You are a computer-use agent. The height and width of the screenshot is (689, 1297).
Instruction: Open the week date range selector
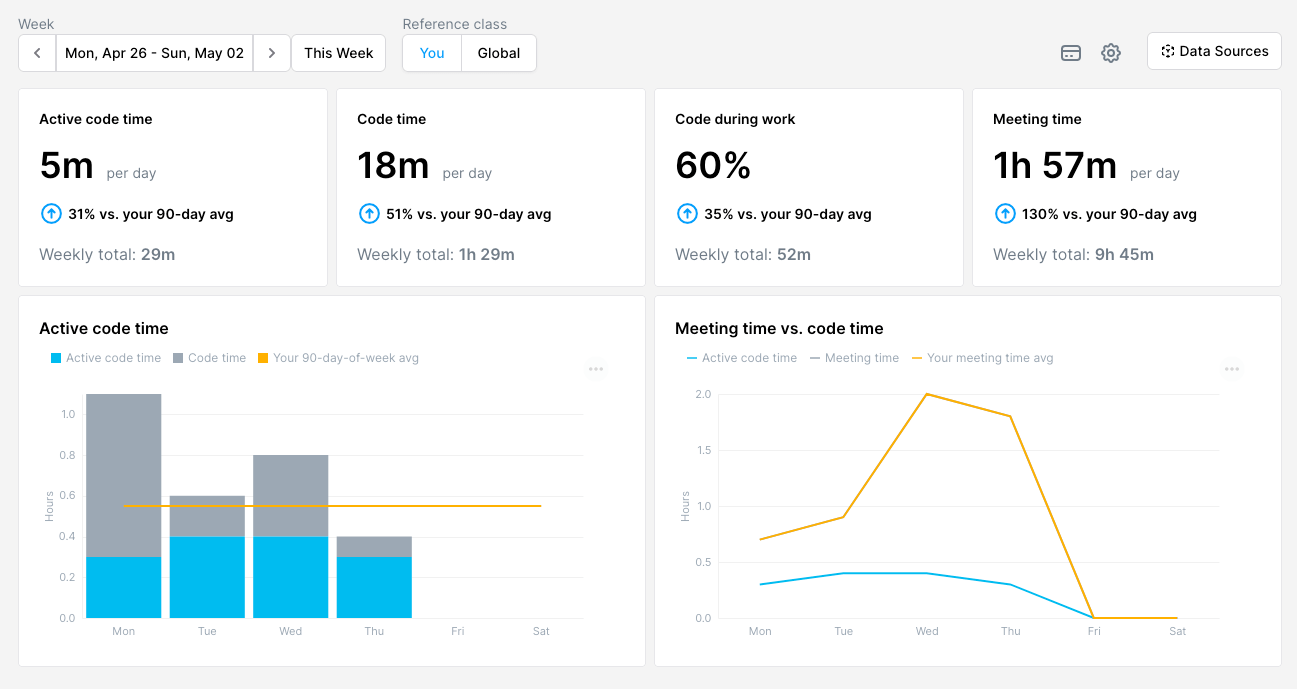click(x=154, y=53)
